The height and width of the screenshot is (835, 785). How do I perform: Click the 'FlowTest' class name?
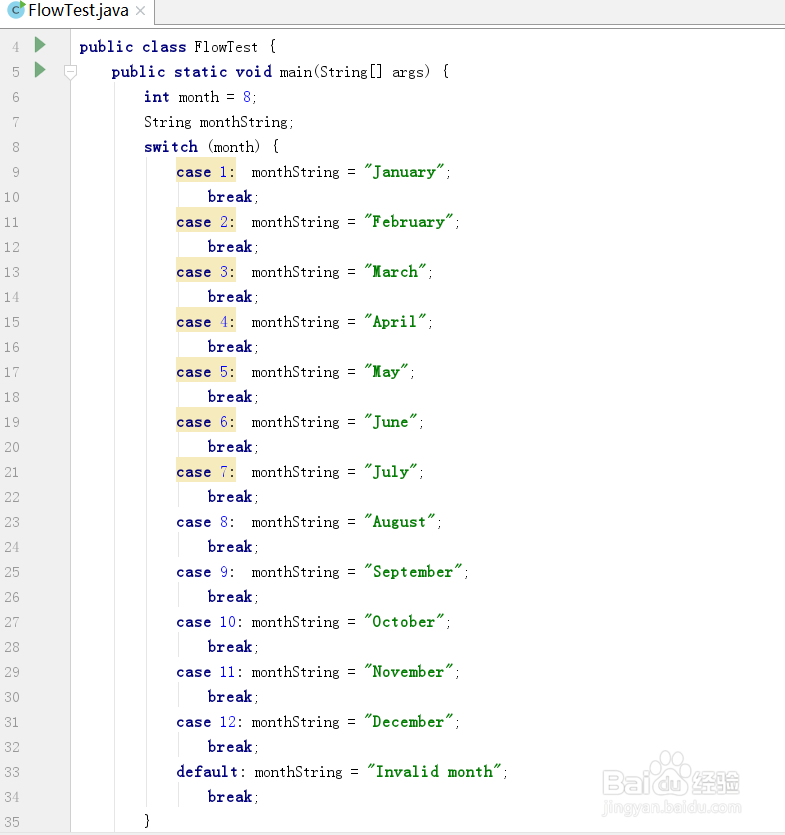[x=226, y=47]
